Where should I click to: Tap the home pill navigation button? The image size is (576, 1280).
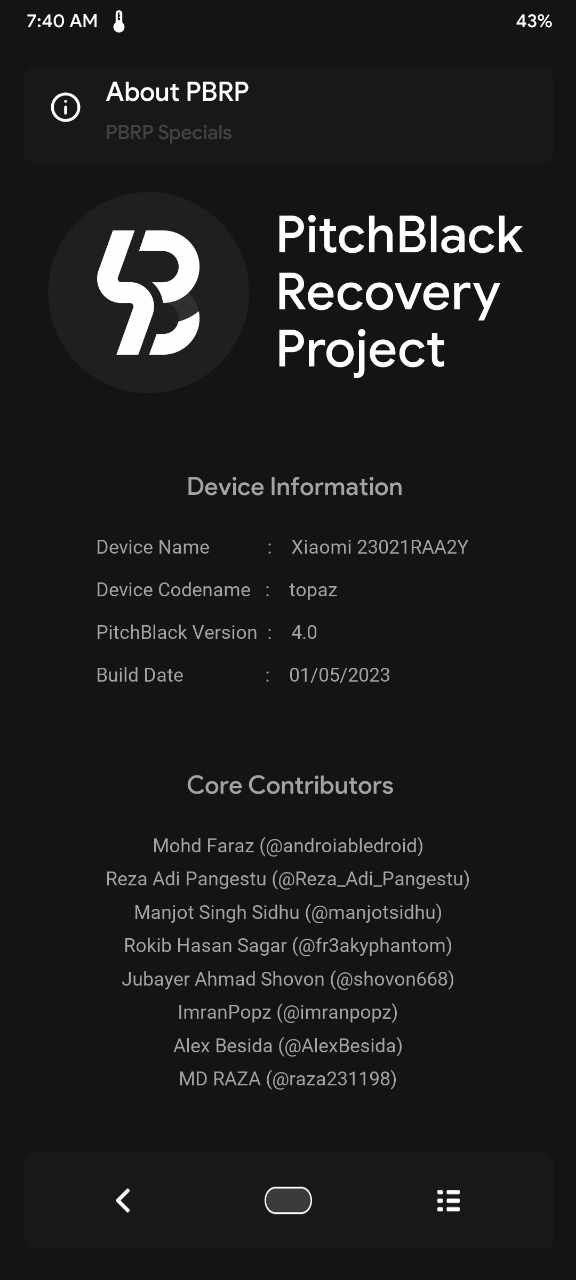(x=288, y=1200)
